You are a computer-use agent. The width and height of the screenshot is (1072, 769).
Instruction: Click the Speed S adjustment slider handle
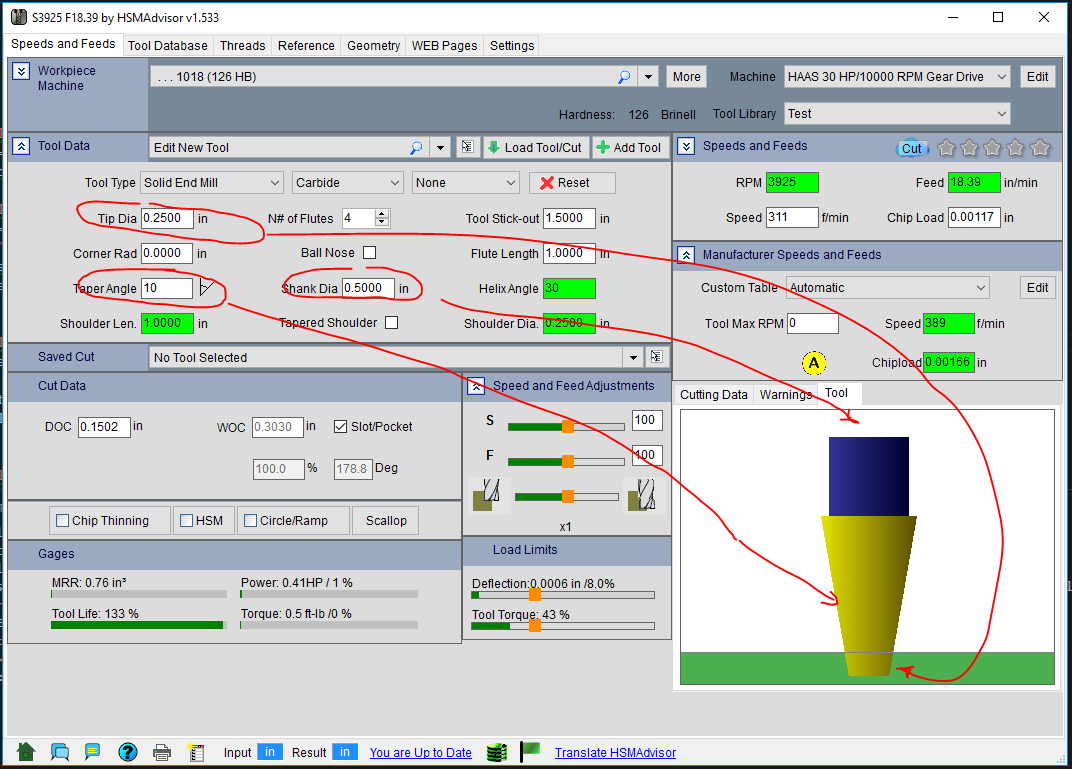click(x=567, y=426)
